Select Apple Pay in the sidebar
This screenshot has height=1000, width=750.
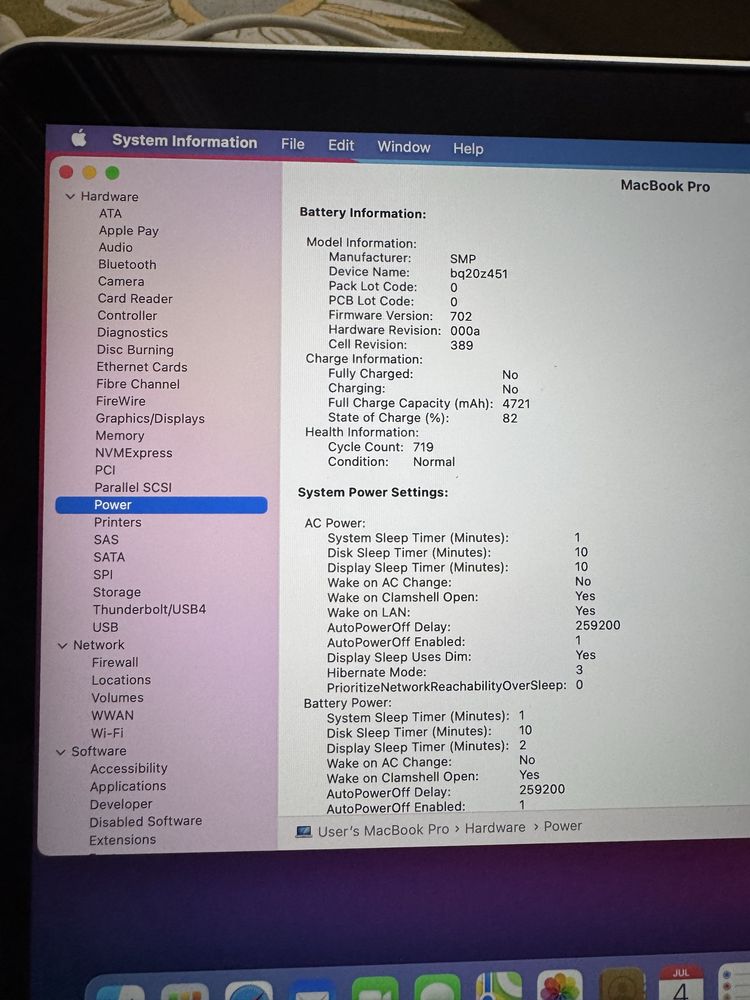pyautogui.click(x=128, y=231)
